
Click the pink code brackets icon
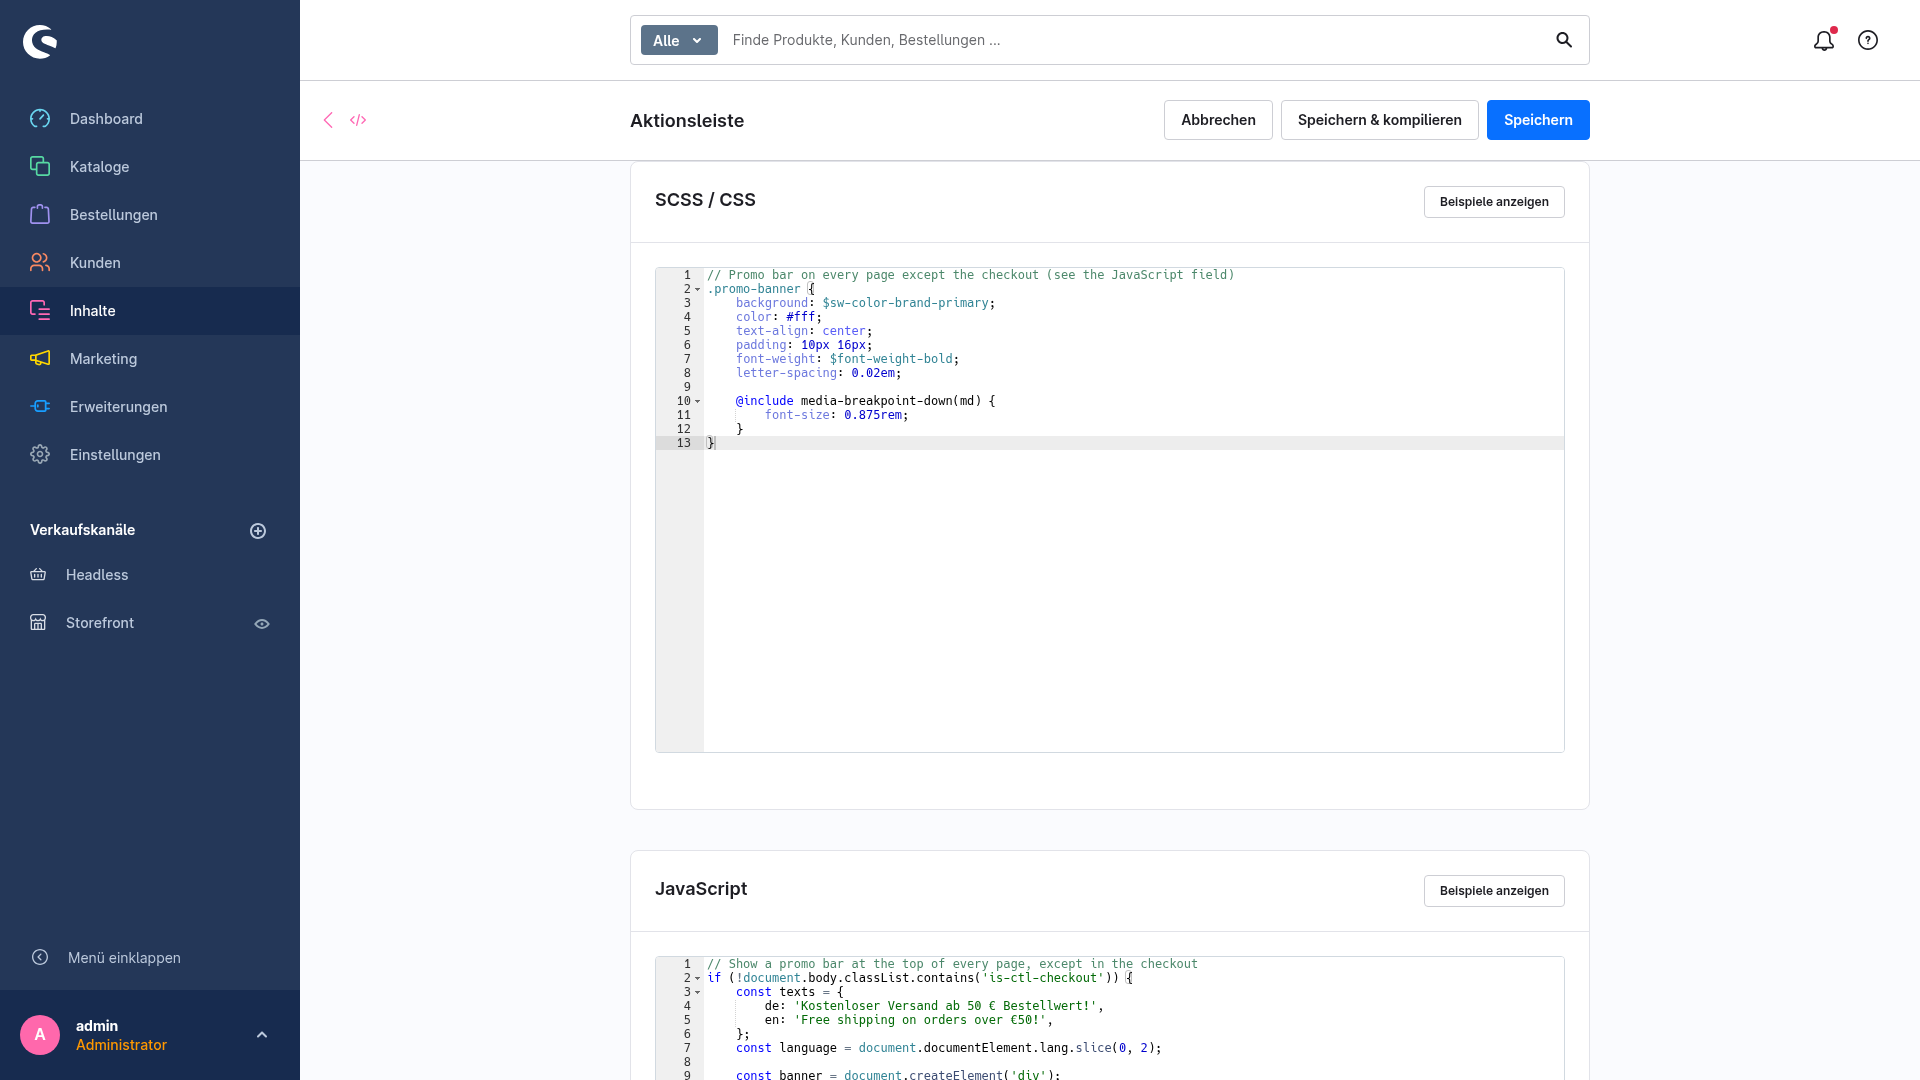click(x=358, y=120)
